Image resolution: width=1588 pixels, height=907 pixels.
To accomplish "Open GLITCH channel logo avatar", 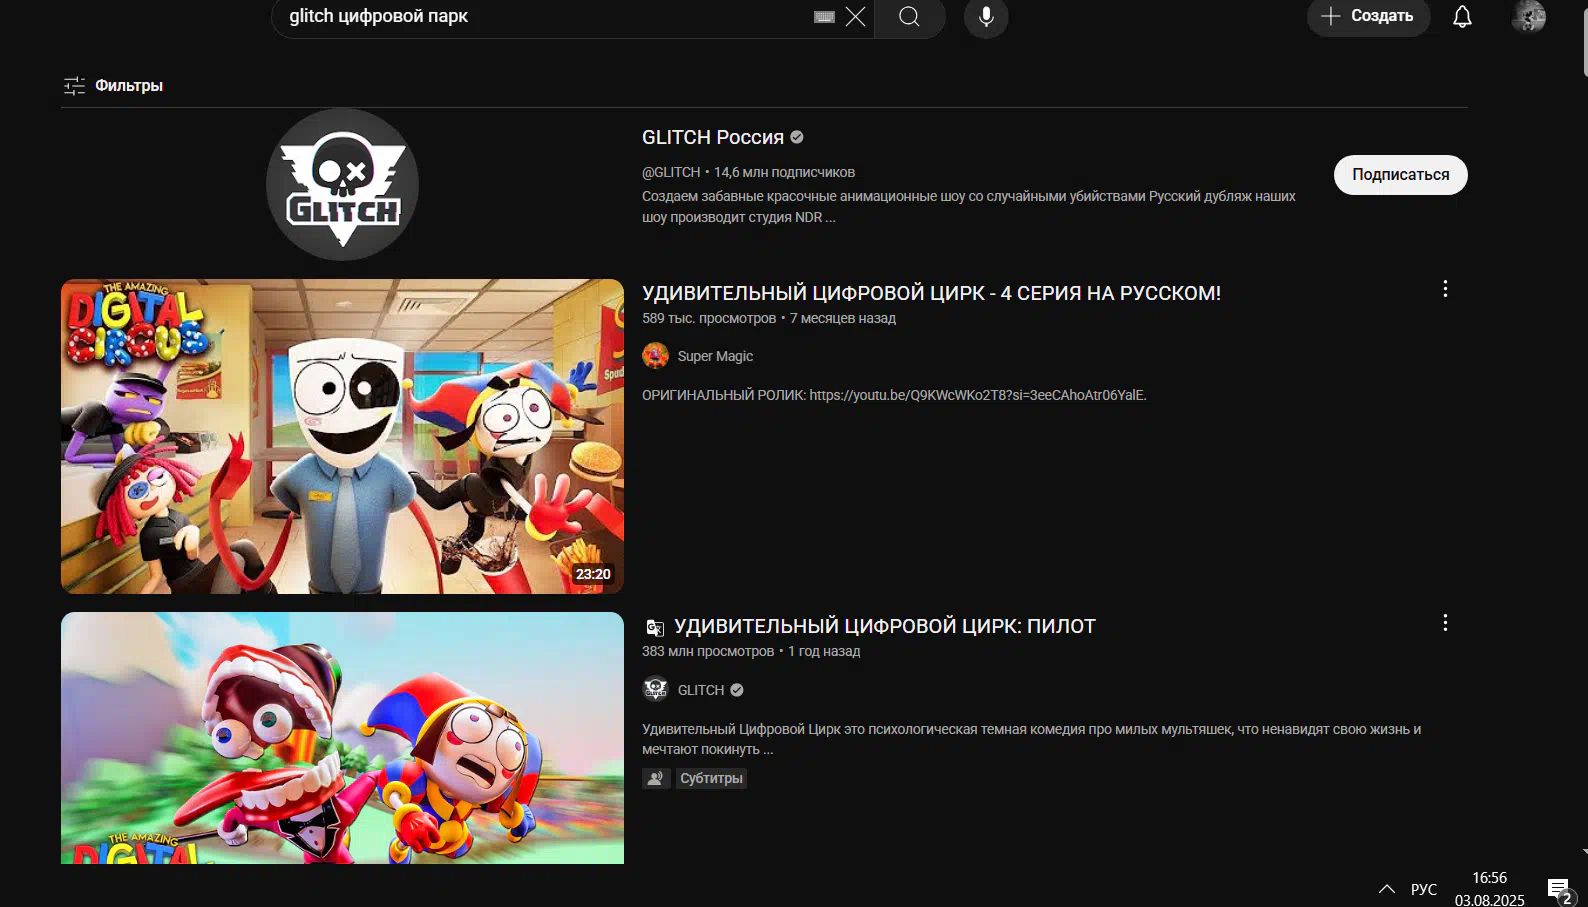I will pos(342,185).
